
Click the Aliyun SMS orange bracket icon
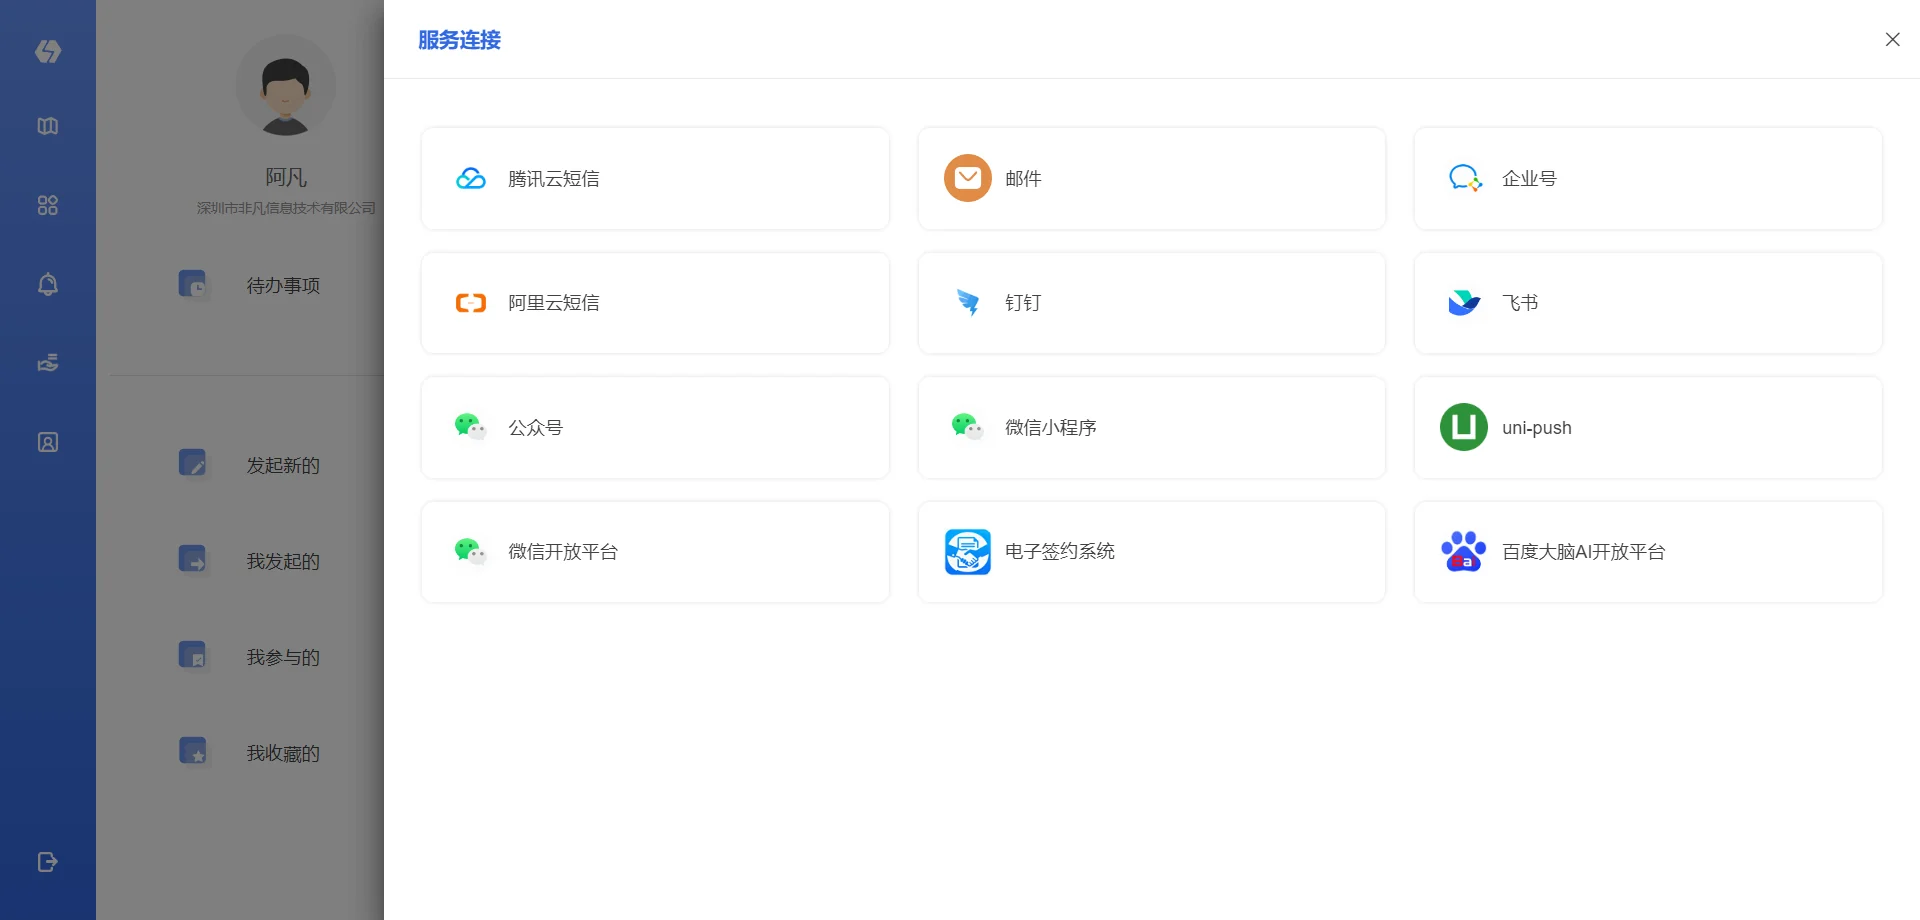click(470, 303)
